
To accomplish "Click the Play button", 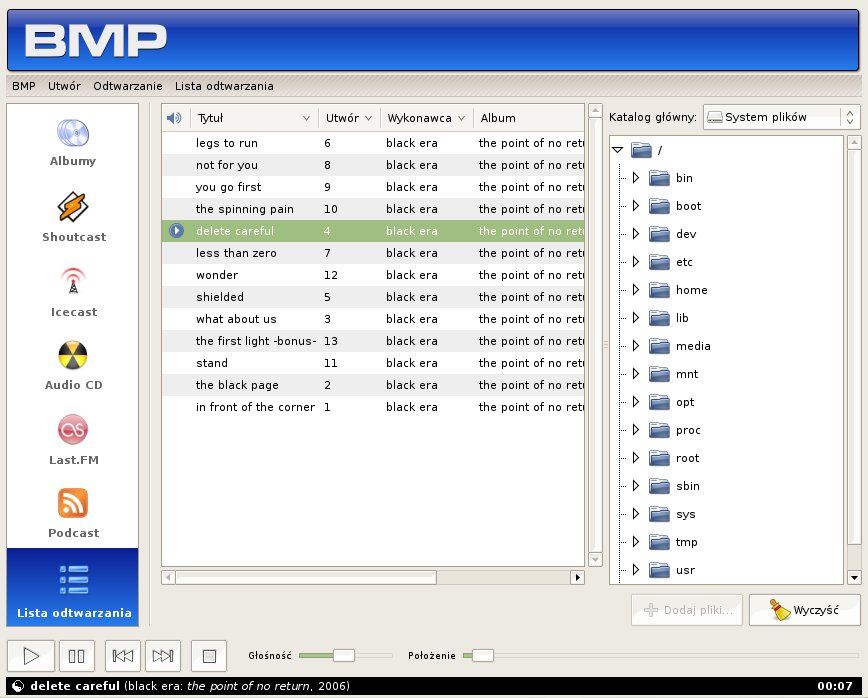I will point(31,656).
